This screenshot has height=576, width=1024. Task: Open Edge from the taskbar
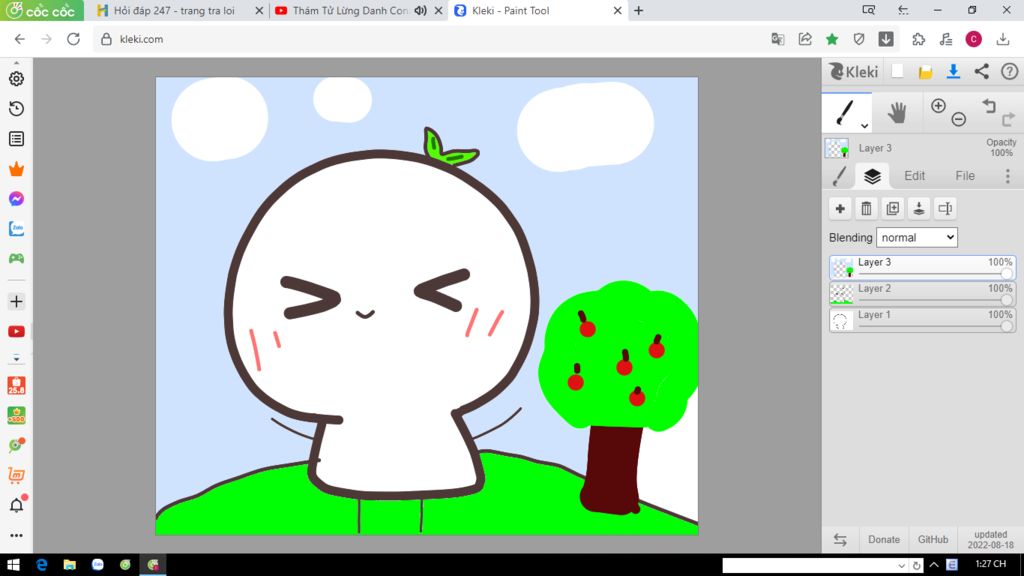coord(41,565)
